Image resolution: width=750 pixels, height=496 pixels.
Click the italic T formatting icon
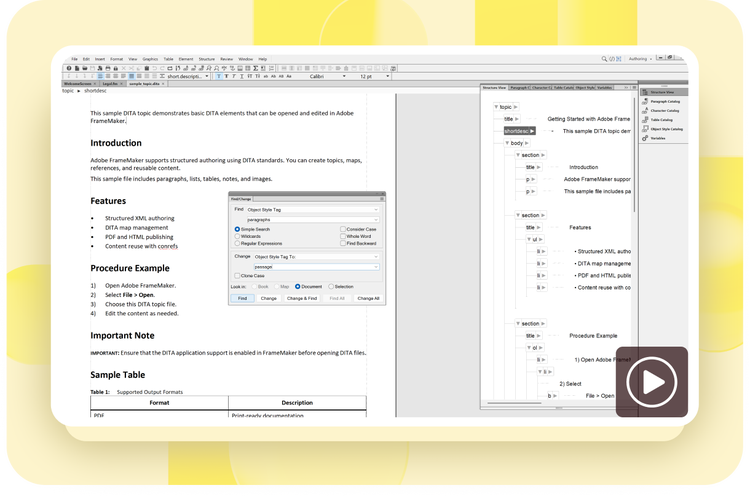click(x=234, y=77)
